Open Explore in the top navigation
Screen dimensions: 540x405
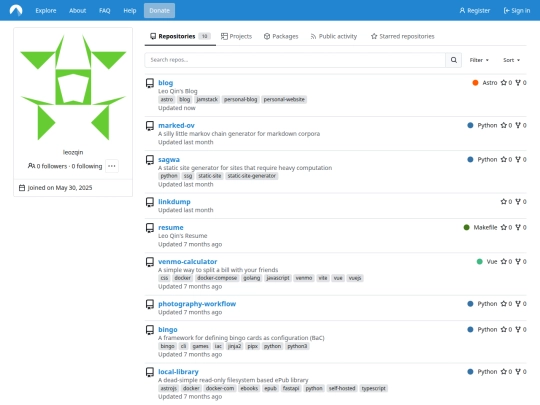tap(46, 11)
